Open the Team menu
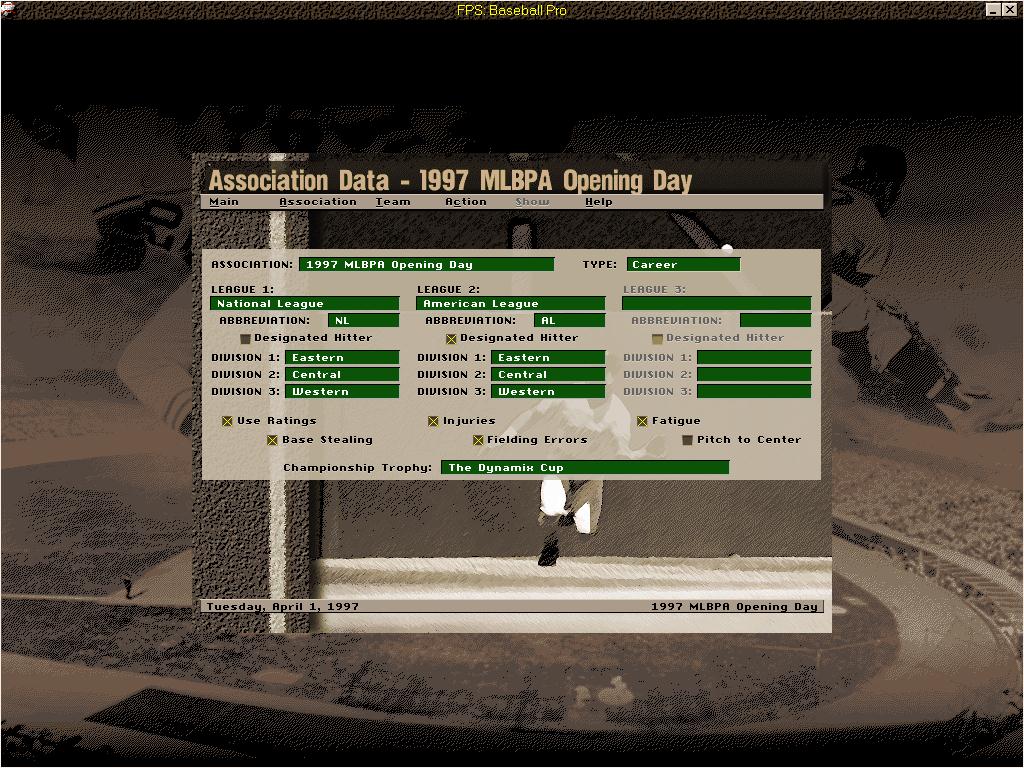Viewport: 1024px width, 768px height. tap(392, 202)
